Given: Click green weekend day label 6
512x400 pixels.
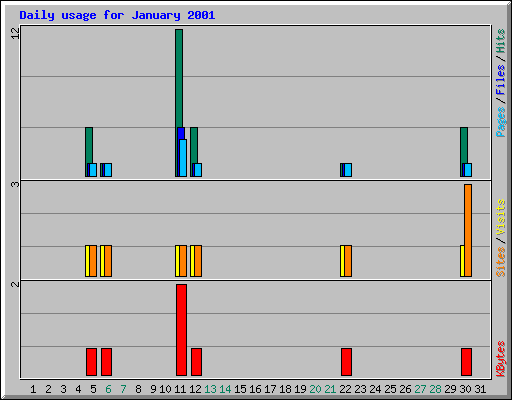Looking at the screenshot, I should [108, 389].
